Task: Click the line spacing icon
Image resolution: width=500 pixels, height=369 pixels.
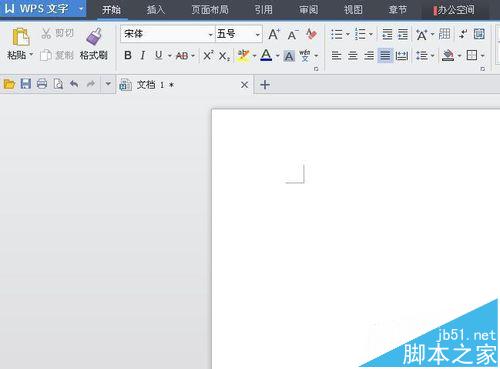Action: (422, 55)
